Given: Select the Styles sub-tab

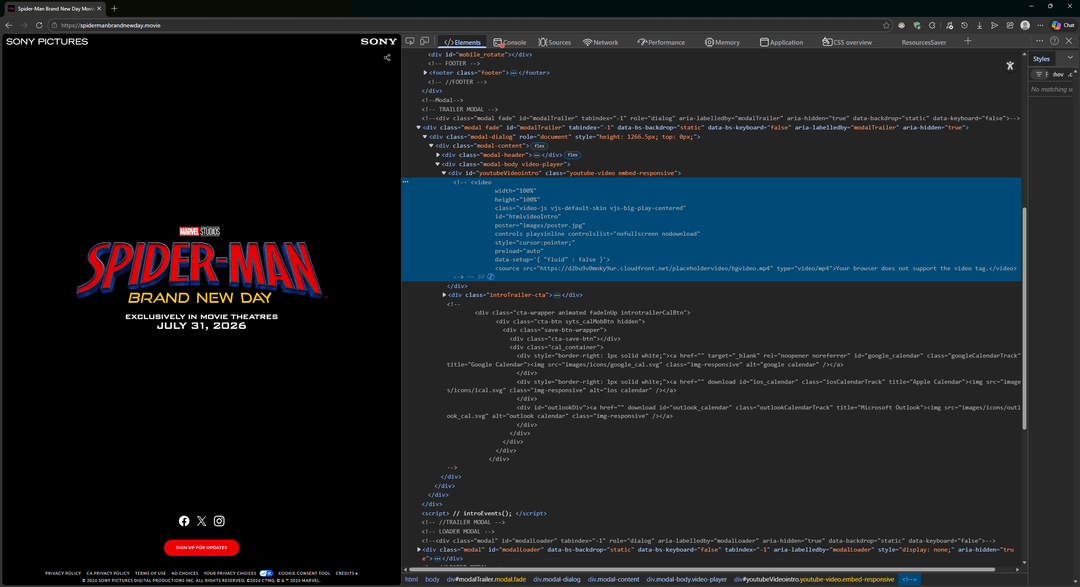Looking at the screenshot, I should (1041, 59).
